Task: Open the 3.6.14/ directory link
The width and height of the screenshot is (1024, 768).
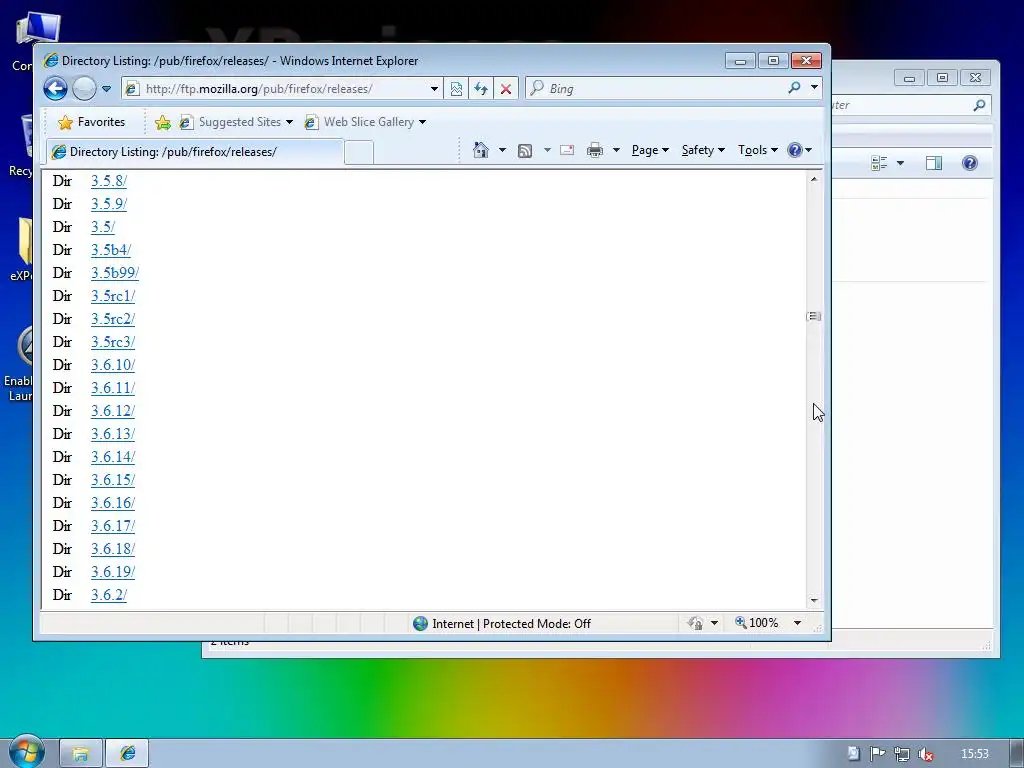Action: coord(112,456)
